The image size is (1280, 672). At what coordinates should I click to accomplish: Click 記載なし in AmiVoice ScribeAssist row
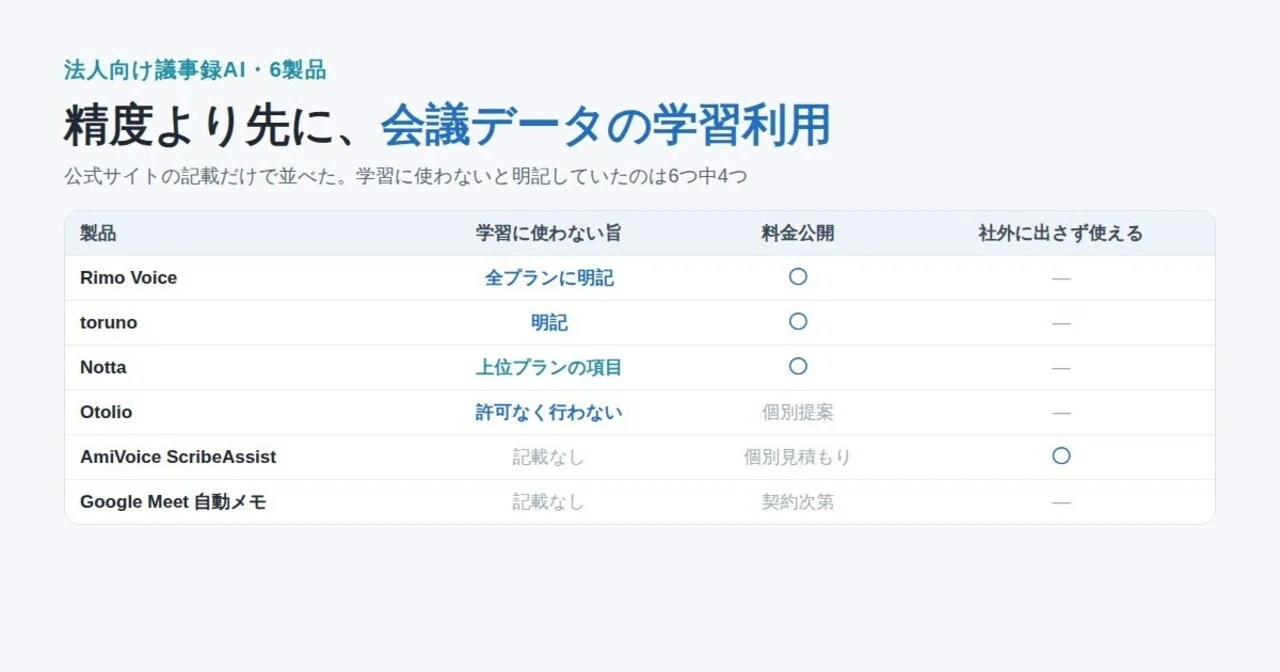549,457
